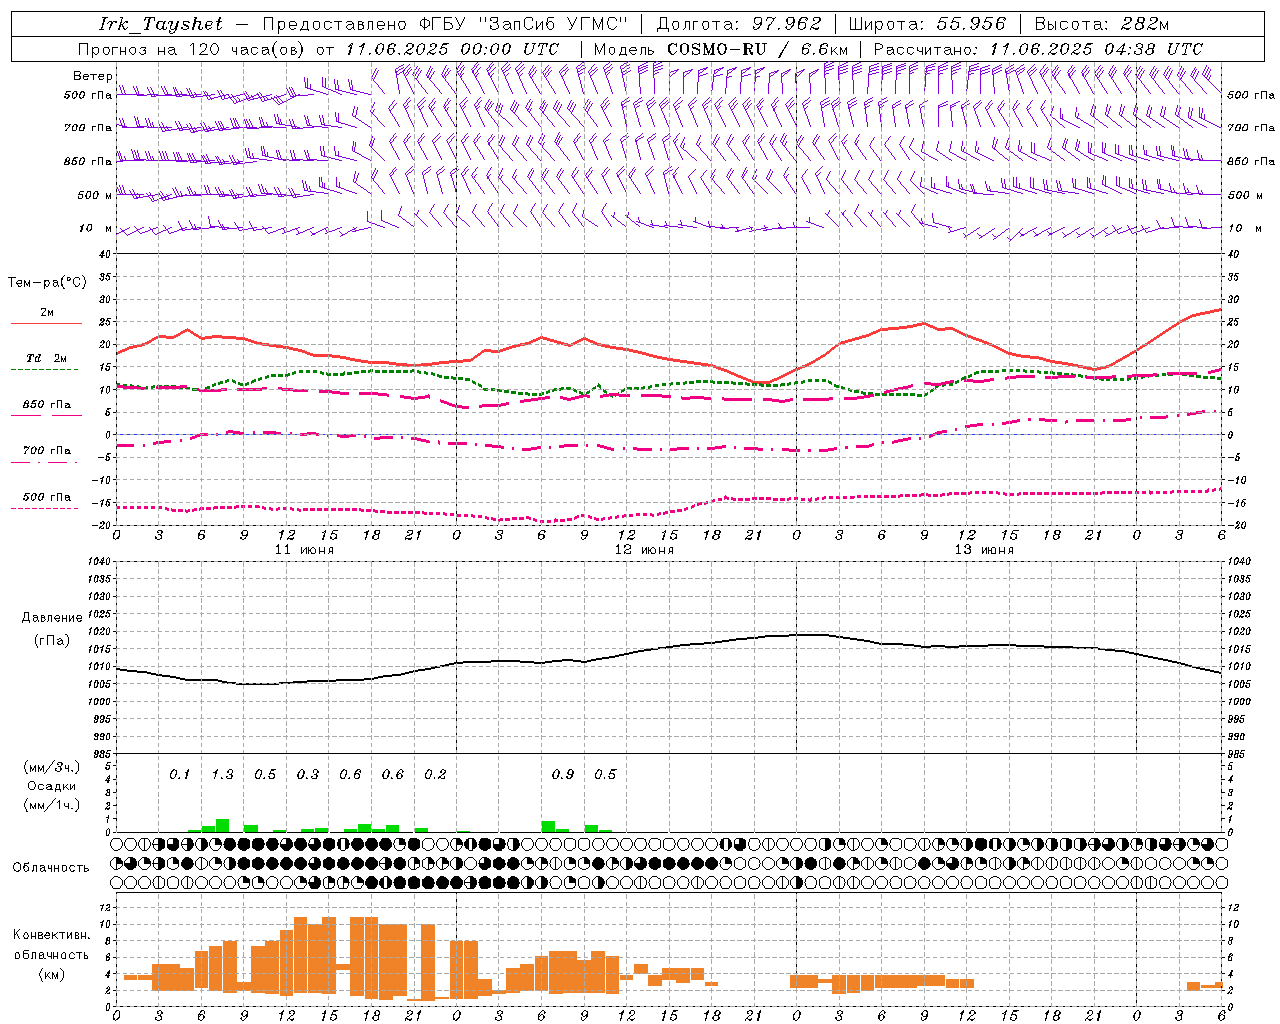Click the "Рассчитано" label
Screen dimensions: 1280x1024
click(926, 49)
